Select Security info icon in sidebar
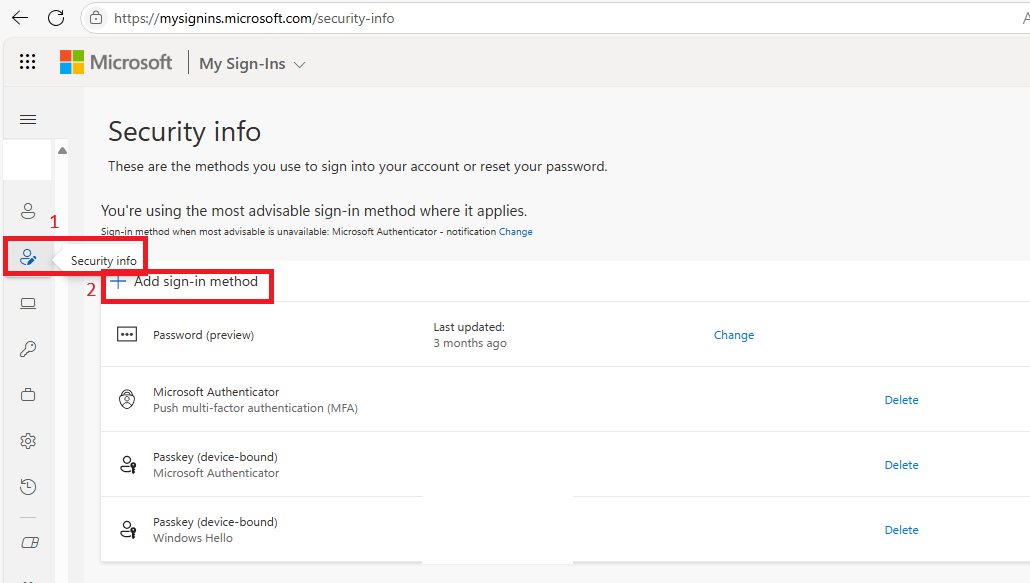Image resolution: width=1030 pixels, height=583 pixels. tap(28, 257)
